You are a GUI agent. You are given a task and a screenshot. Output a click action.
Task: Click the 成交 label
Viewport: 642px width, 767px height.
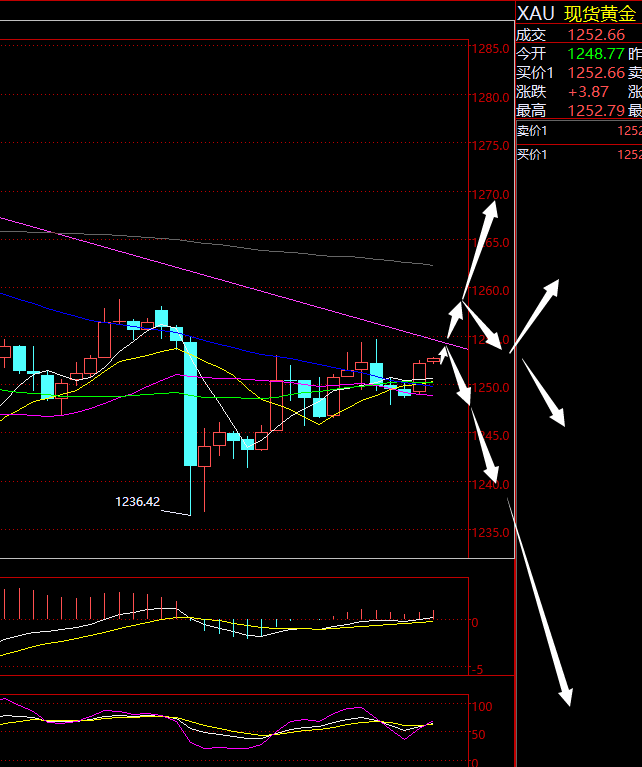tap(531, 35)
